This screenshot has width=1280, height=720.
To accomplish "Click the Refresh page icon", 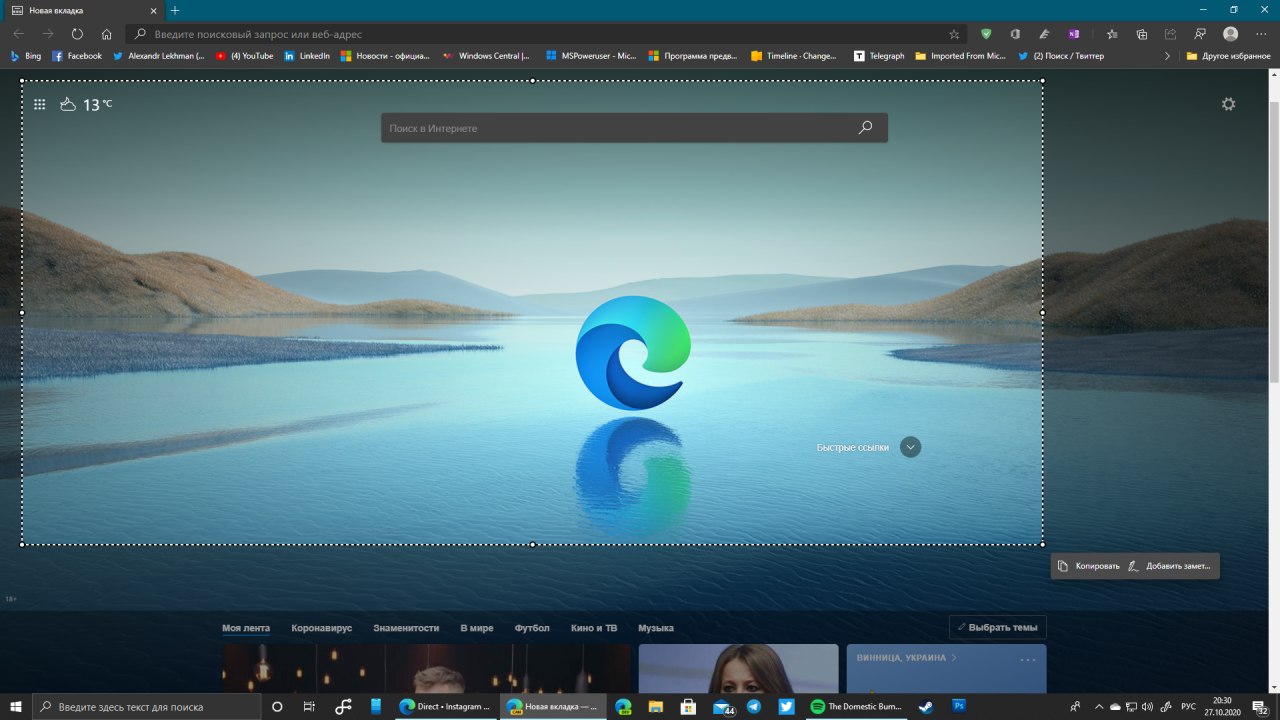I will (x=77, y=34).
